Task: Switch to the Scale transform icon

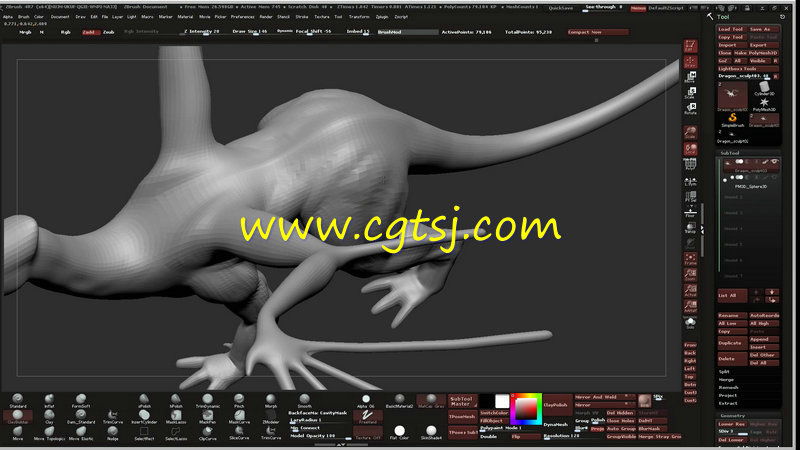Action: (690, 92)
